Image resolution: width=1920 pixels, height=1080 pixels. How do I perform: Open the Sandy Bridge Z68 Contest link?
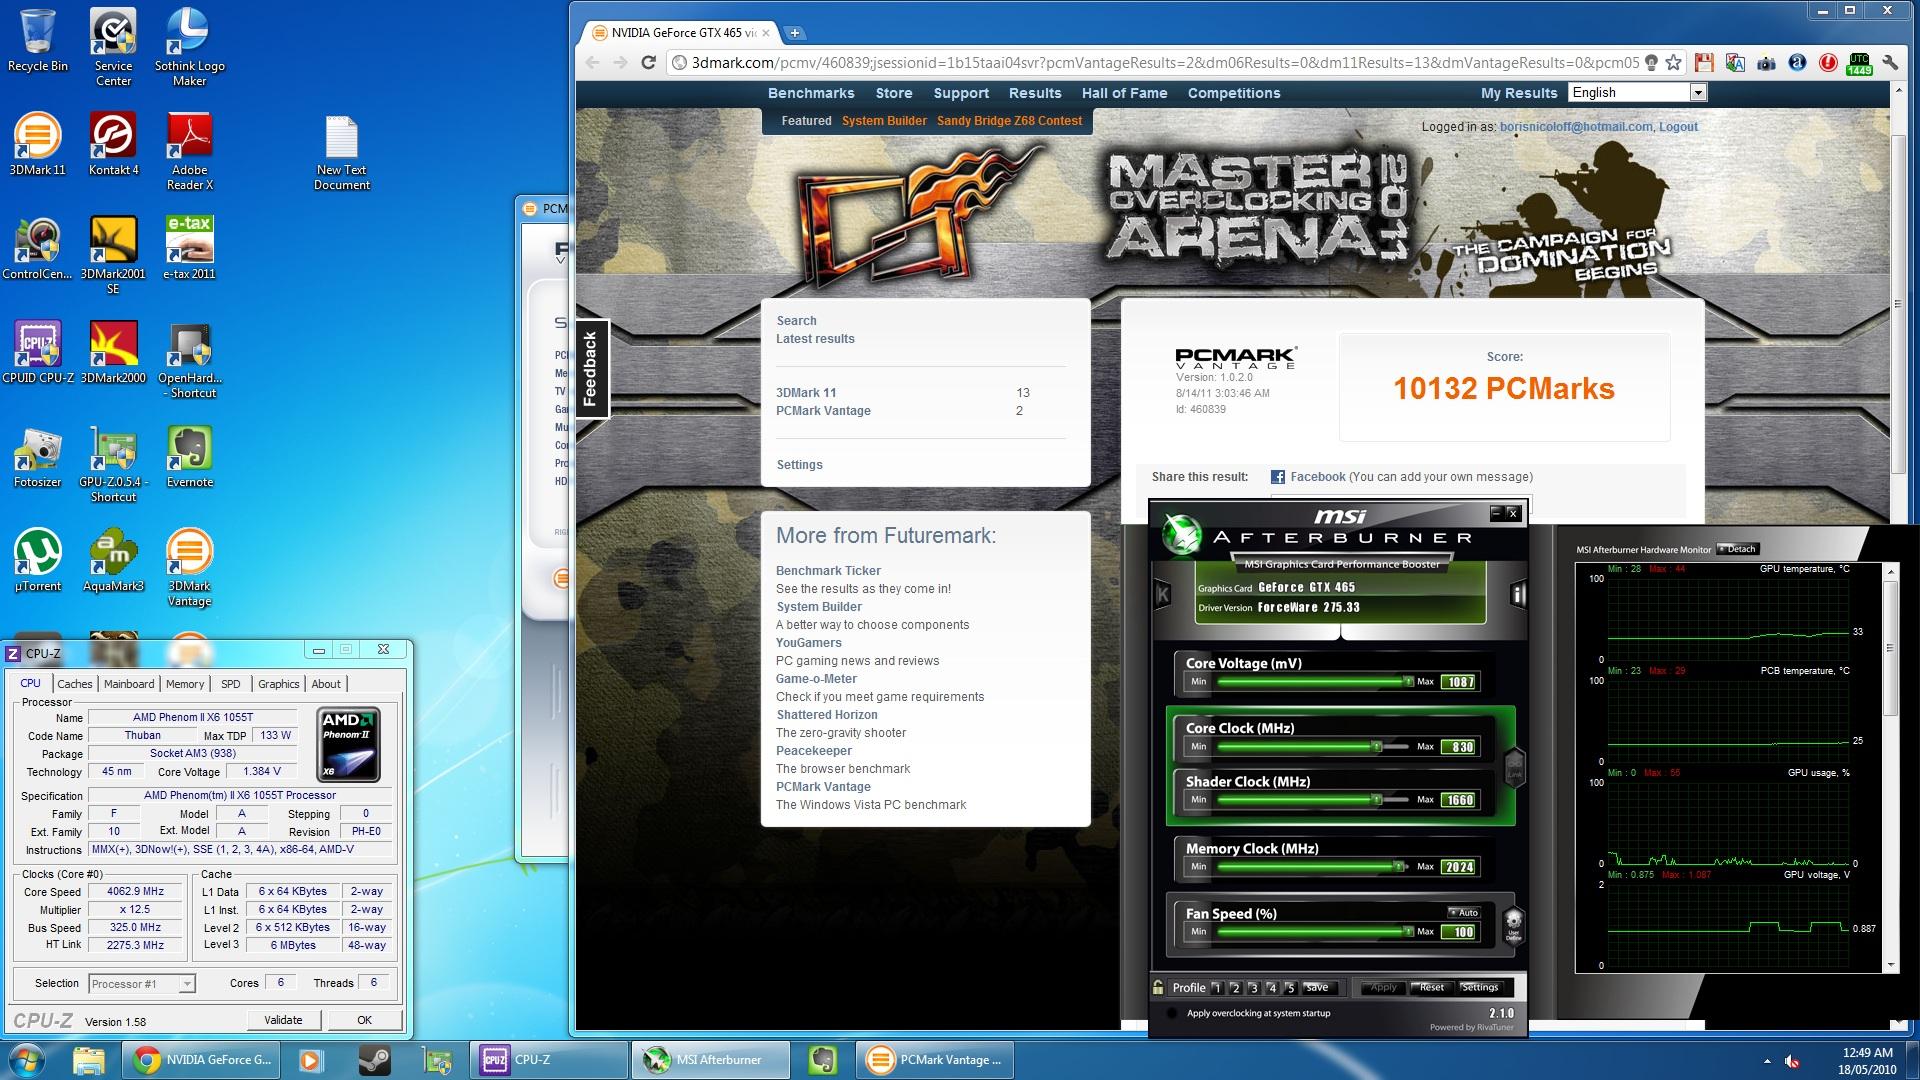click(1009, 121)
